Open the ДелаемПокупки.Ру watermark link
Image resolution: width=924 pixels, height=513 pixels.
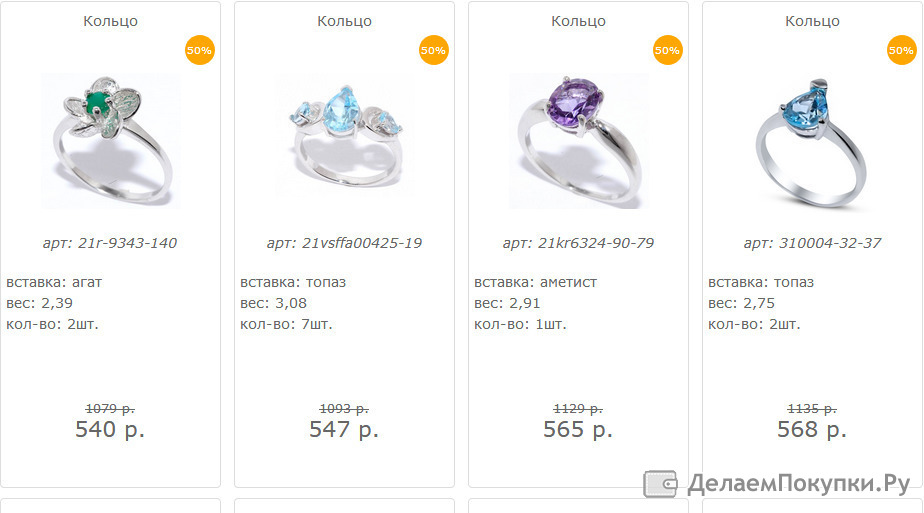tap(778, 484)
